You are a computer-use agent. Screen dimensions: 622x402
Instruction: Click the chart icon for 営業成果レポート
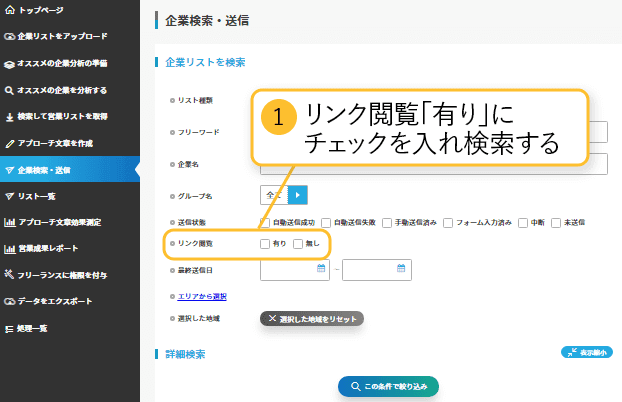click(10, 249)
